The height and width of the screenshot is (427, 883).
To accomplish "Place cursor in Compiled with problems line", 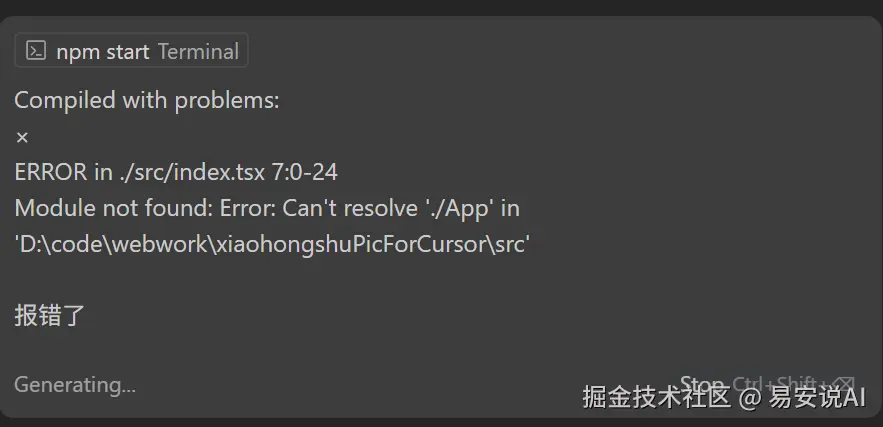I will (x=146, y=101).
